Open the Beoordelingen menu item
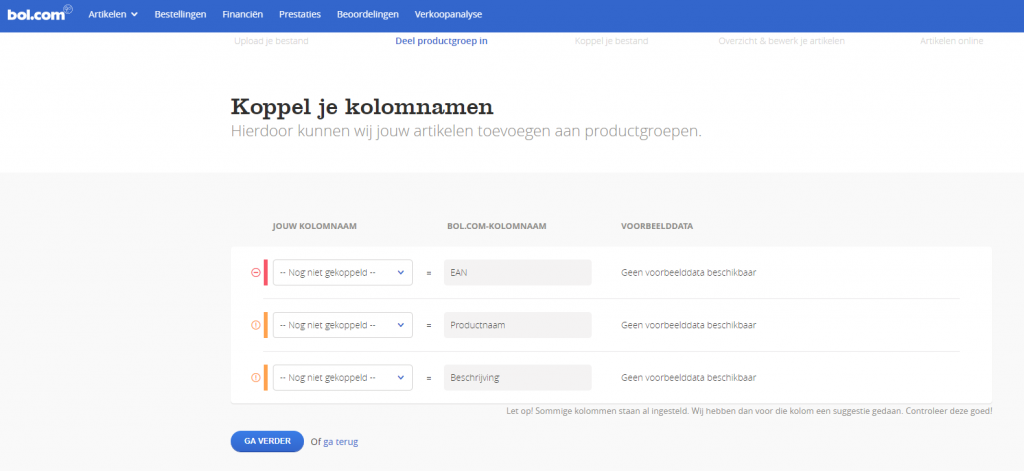Image resolution: width=1024 pixels, height=471 pixels. pos(368,14)
